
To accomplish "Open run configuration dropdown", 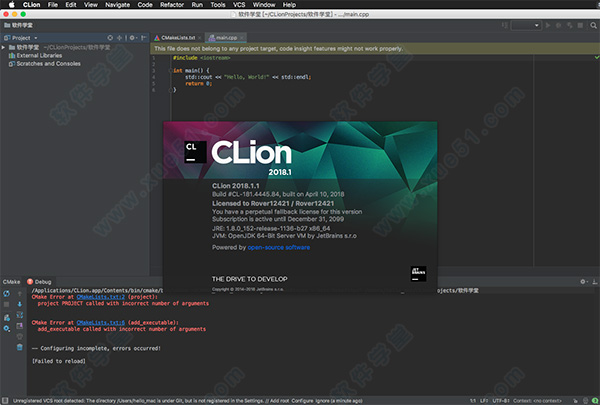I will (527, 25).
